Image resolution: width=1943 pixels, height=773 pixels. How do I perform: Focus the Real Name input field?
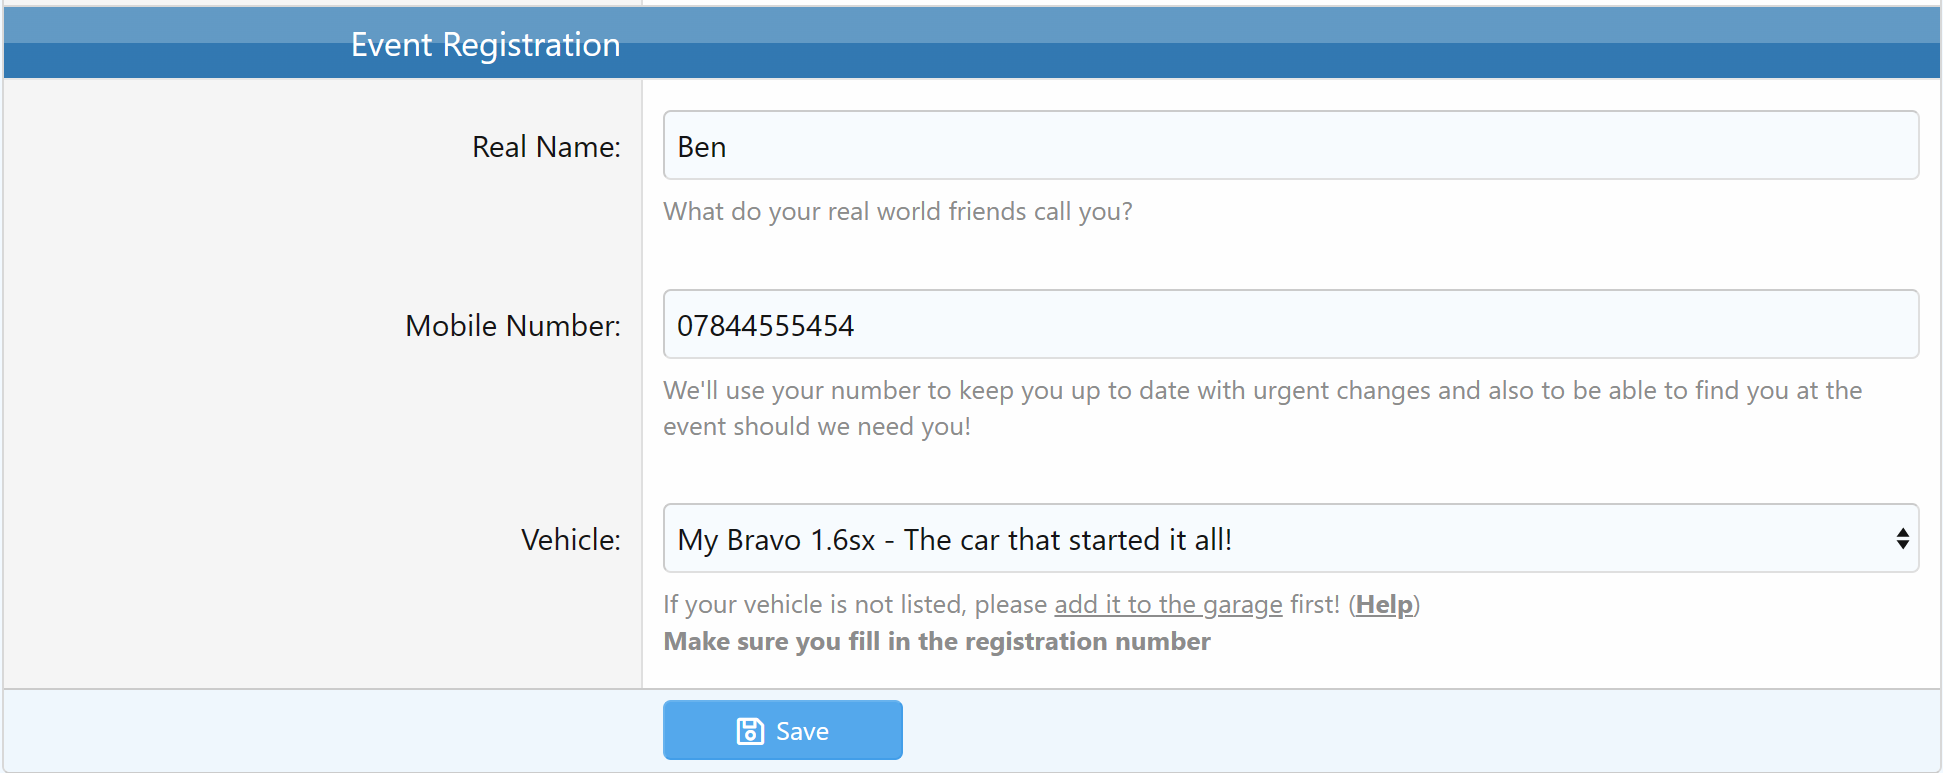coord(1290,146)
